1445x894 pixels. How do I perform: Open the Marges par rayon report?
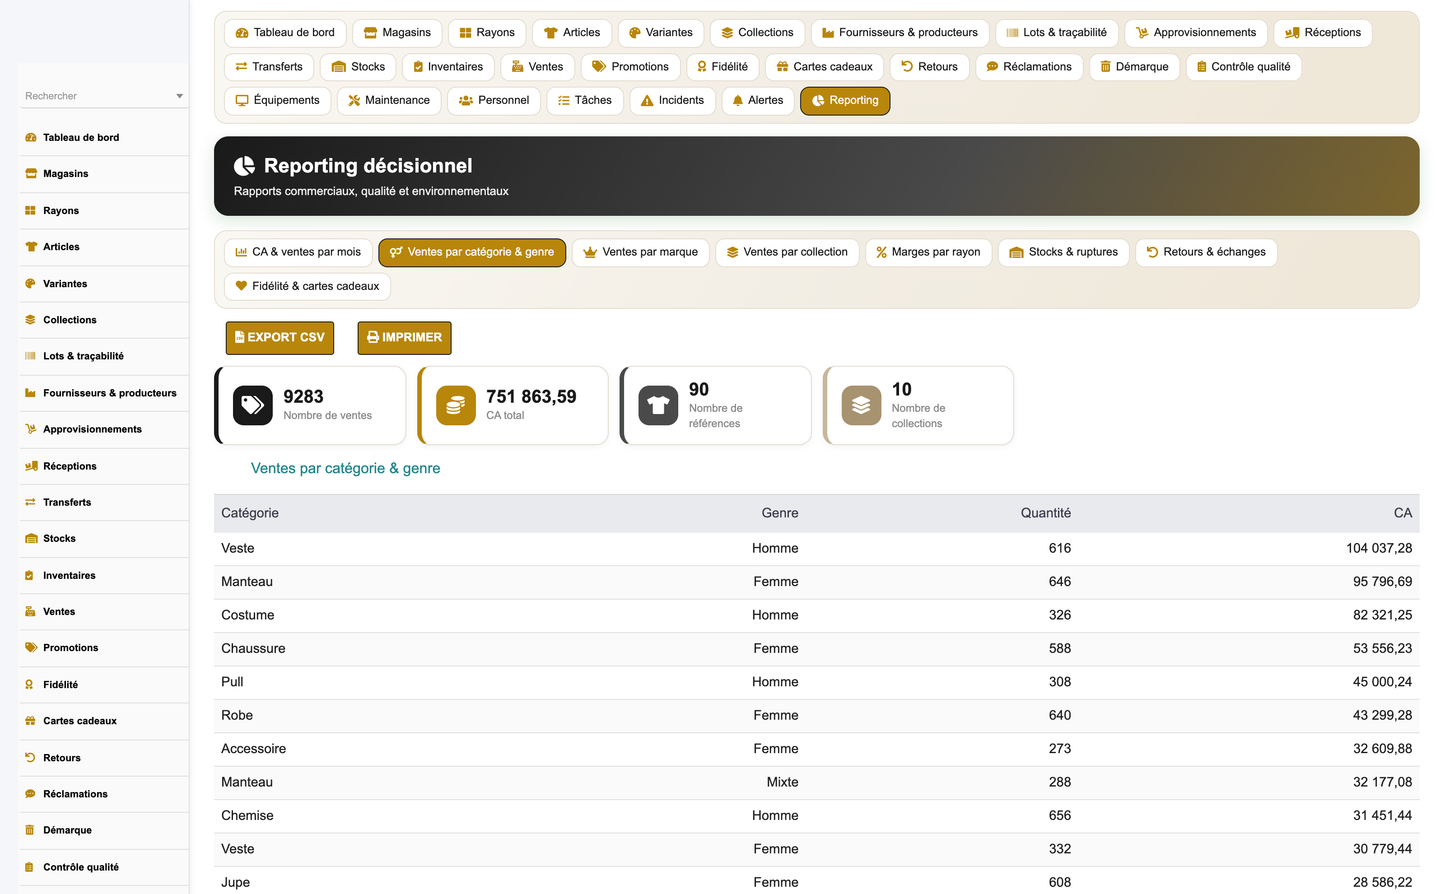(929, 252)
